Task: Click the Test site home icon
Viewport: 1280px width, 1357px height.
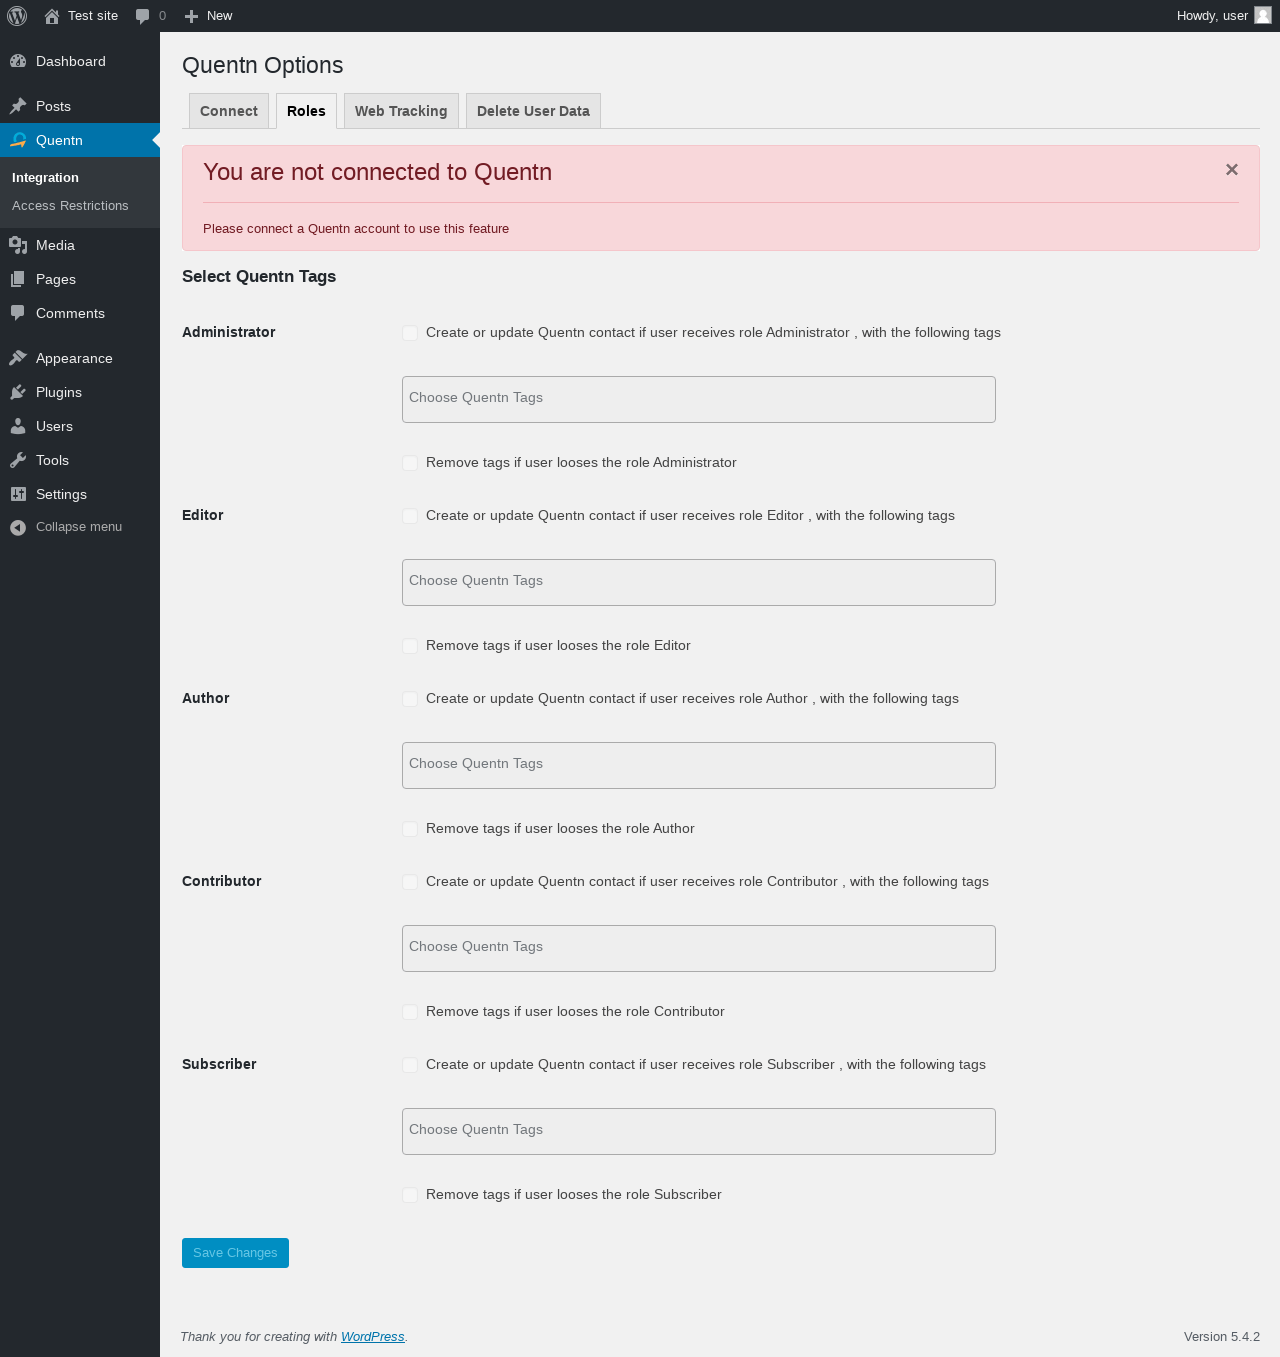Action: (52, 16)
